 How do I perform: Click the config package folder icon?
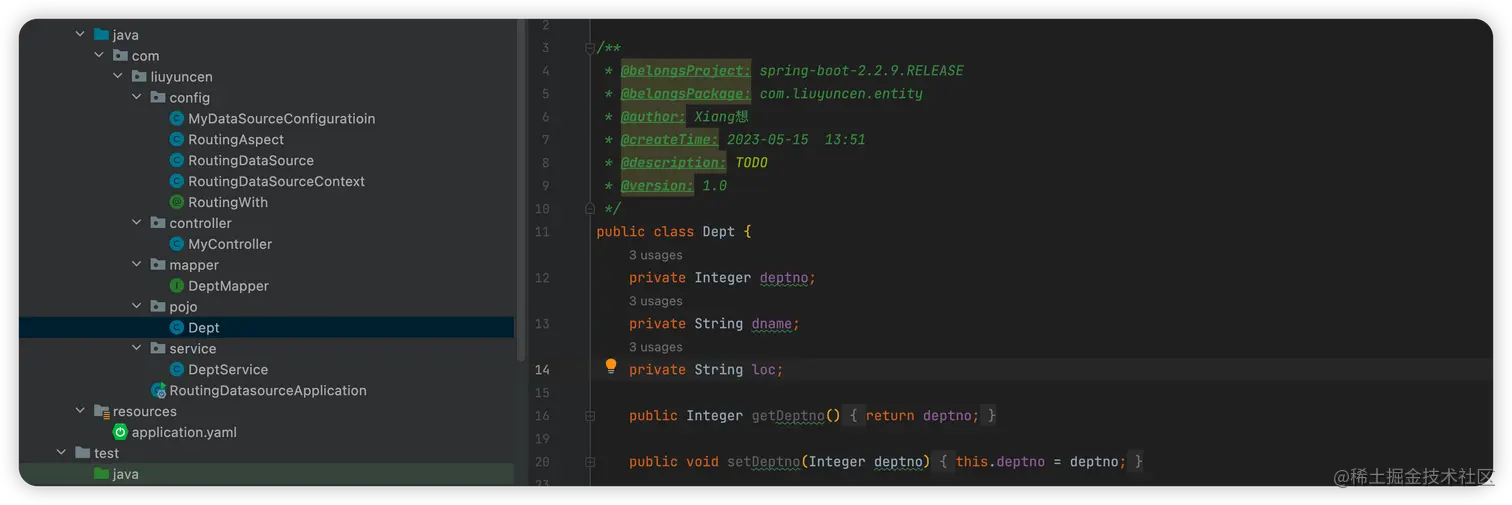(158, 97)
